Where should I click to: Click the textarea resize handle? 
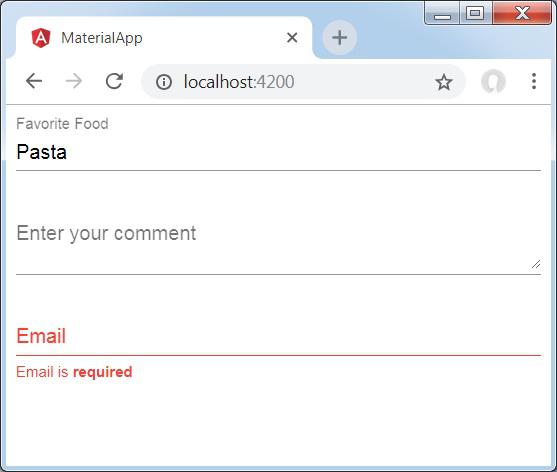point(536,264)
